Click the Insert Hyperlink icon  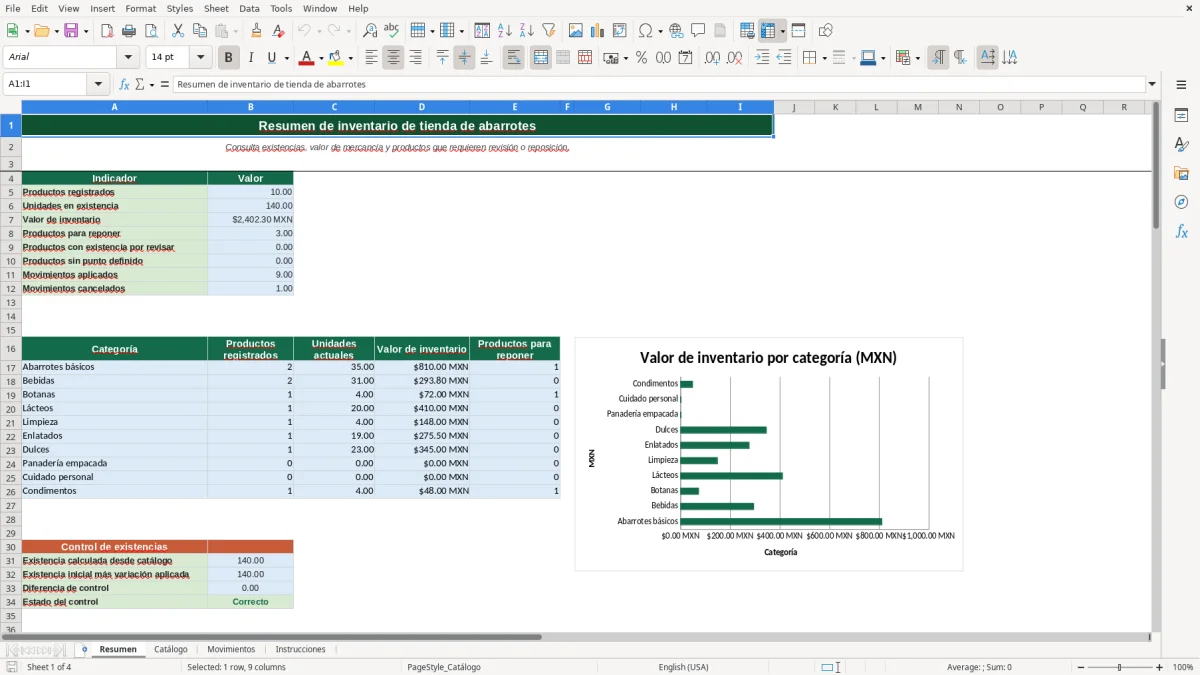[x=677, y=31]
